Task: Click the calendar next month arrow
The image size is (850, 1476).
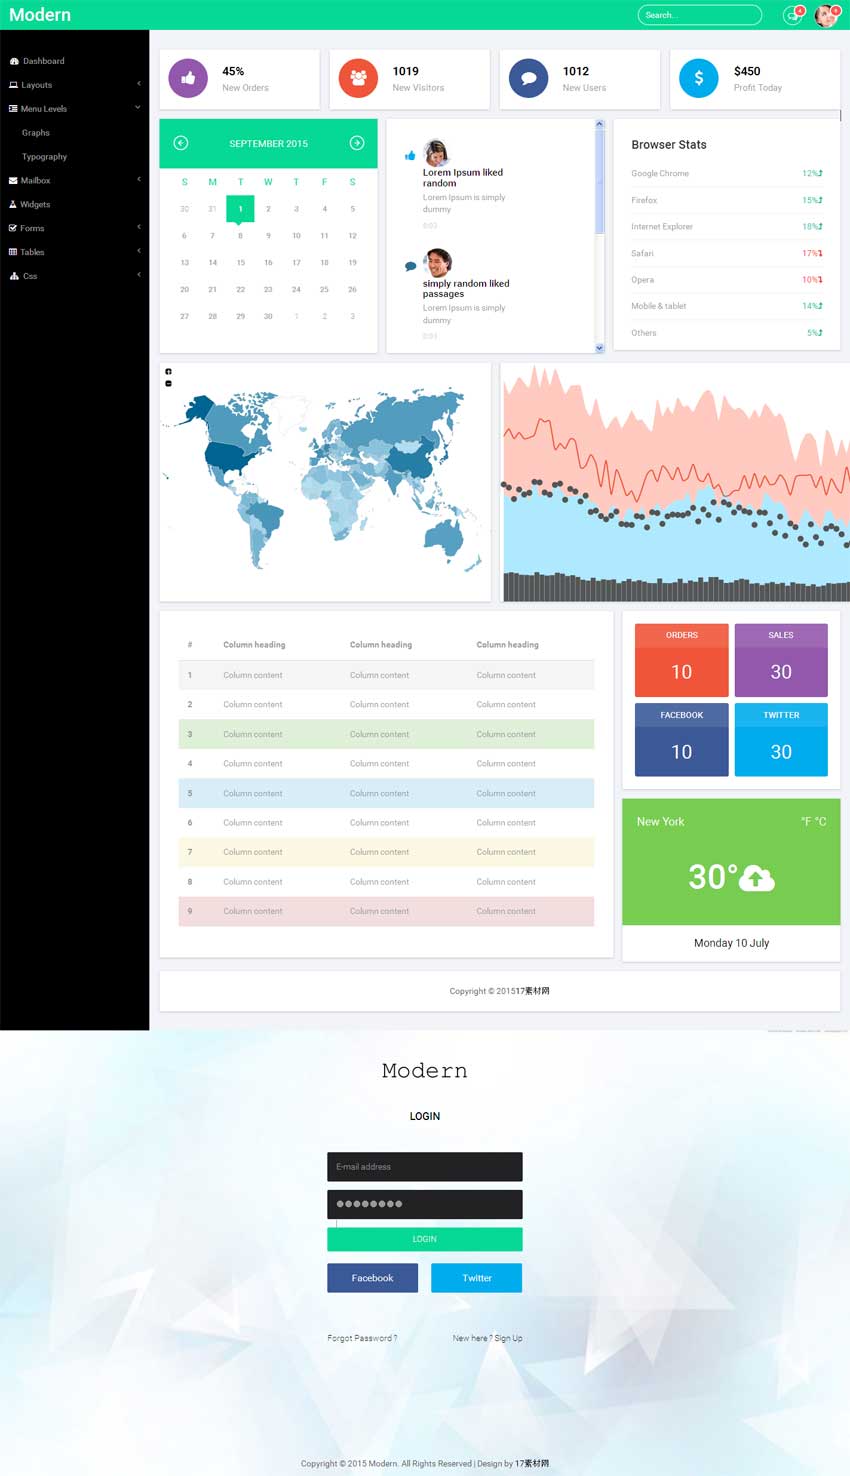Action: click(356, 143)
